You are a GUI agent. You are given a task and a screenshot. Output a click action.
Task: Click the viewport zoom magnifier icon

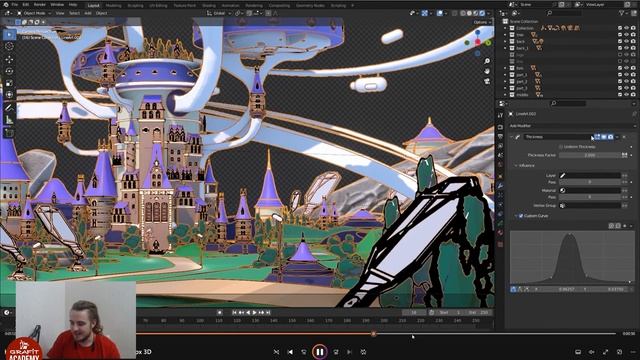click(487, 61)
